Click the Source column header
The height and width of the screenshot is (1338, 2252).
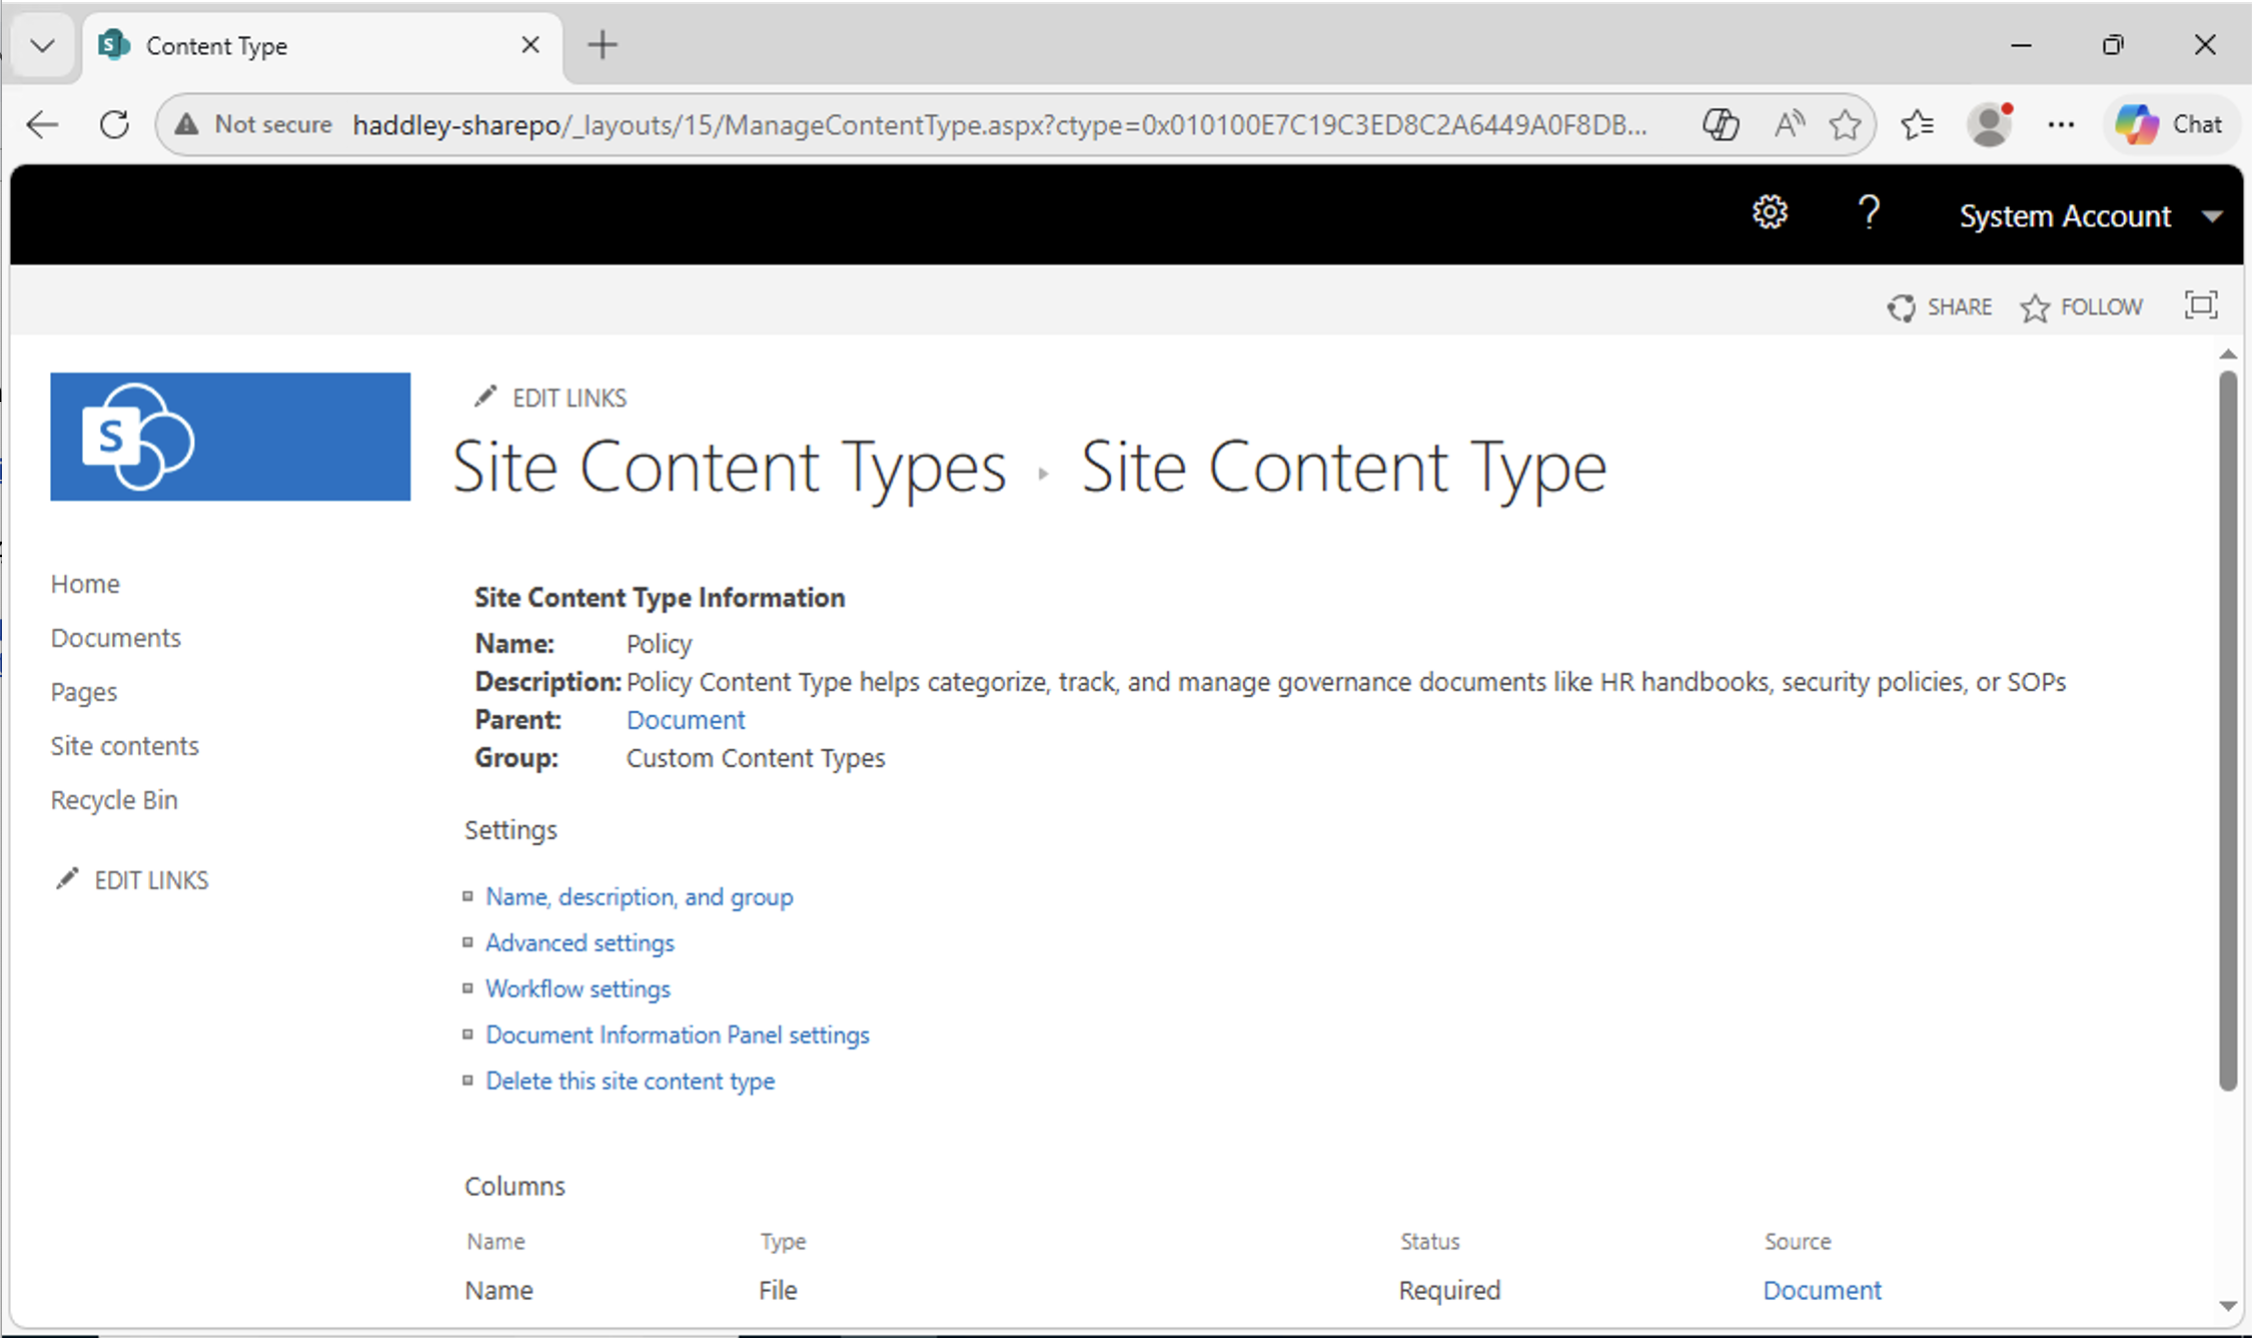1798,1241
